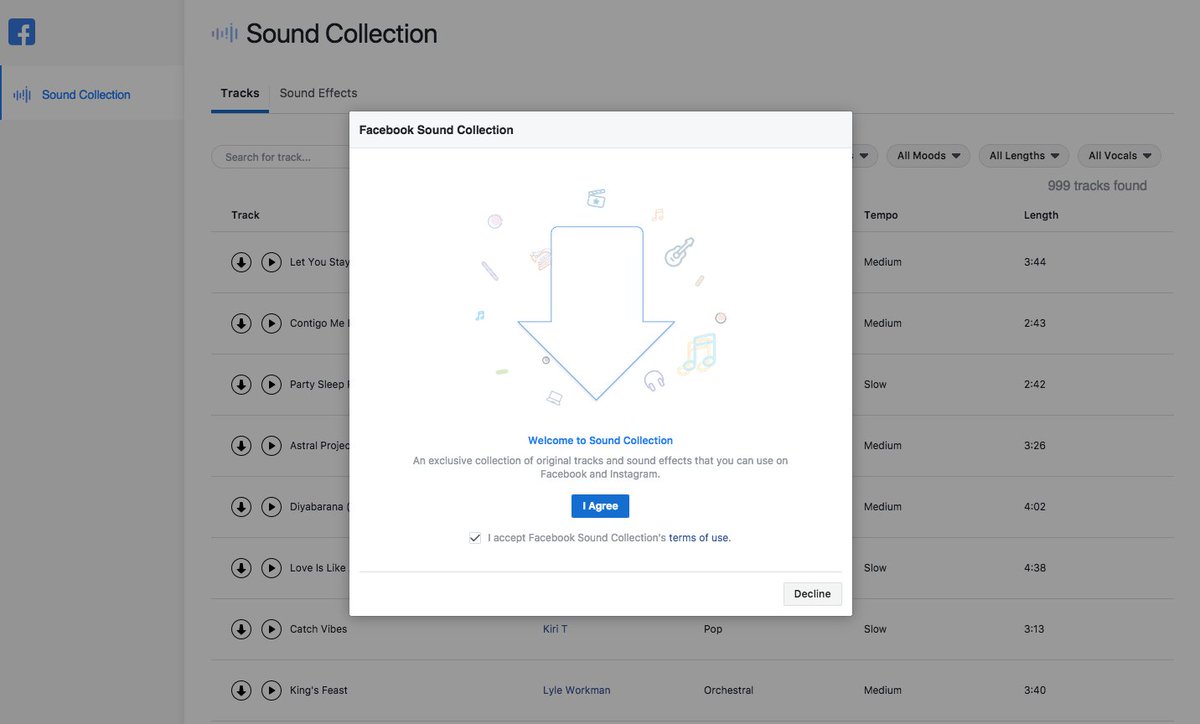
Task: Open Sound Collection in the sidebar
Action: (x=92, y=94)
